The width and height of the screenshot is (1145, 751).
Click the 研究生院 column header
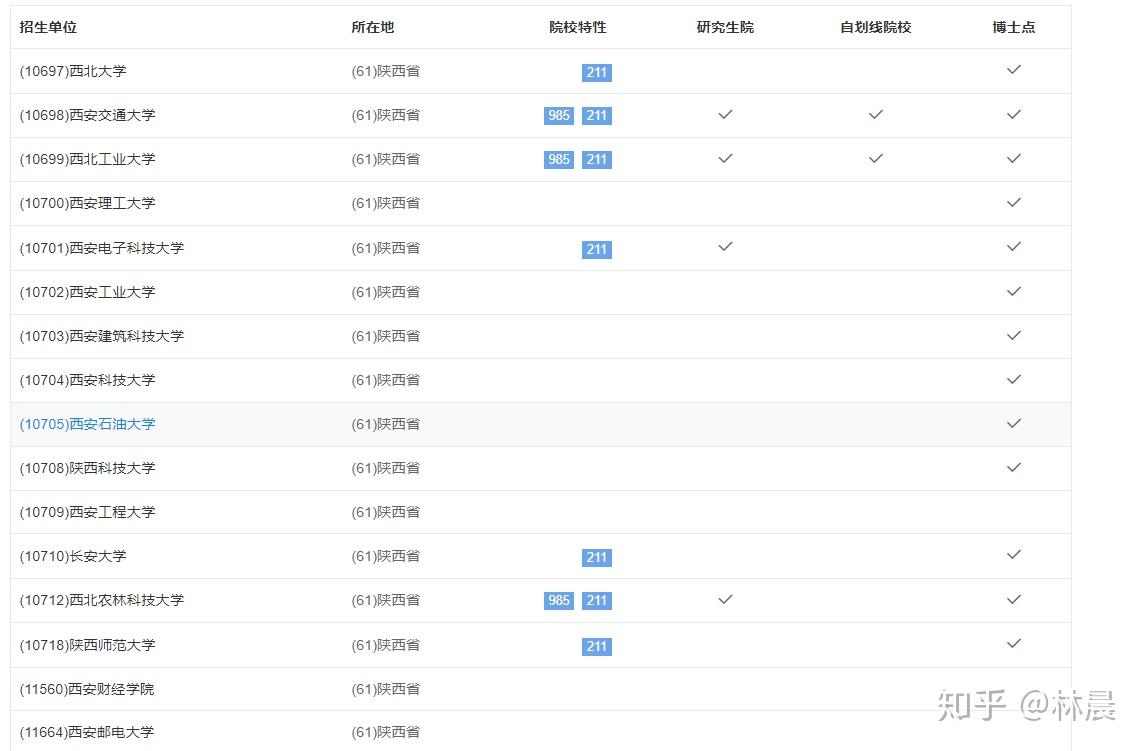(x=725, y=27)
